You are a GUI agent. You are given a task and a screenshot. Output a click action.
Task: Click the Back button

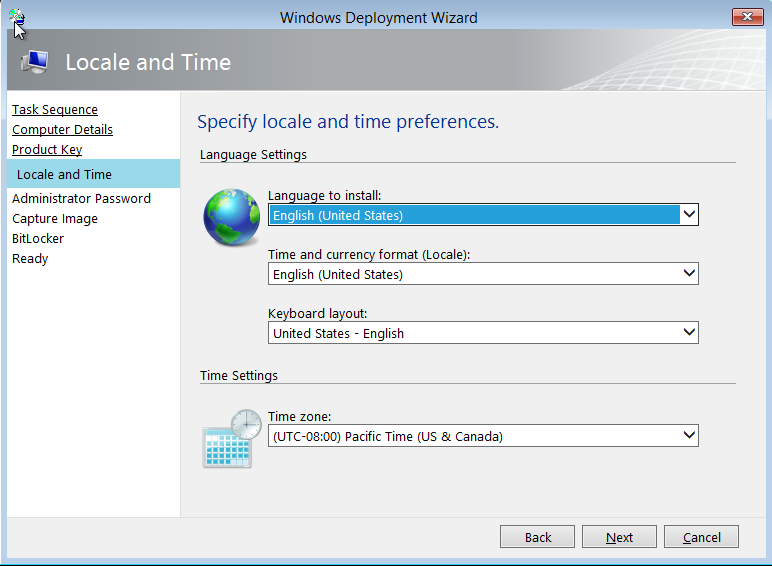coord(537,537)
